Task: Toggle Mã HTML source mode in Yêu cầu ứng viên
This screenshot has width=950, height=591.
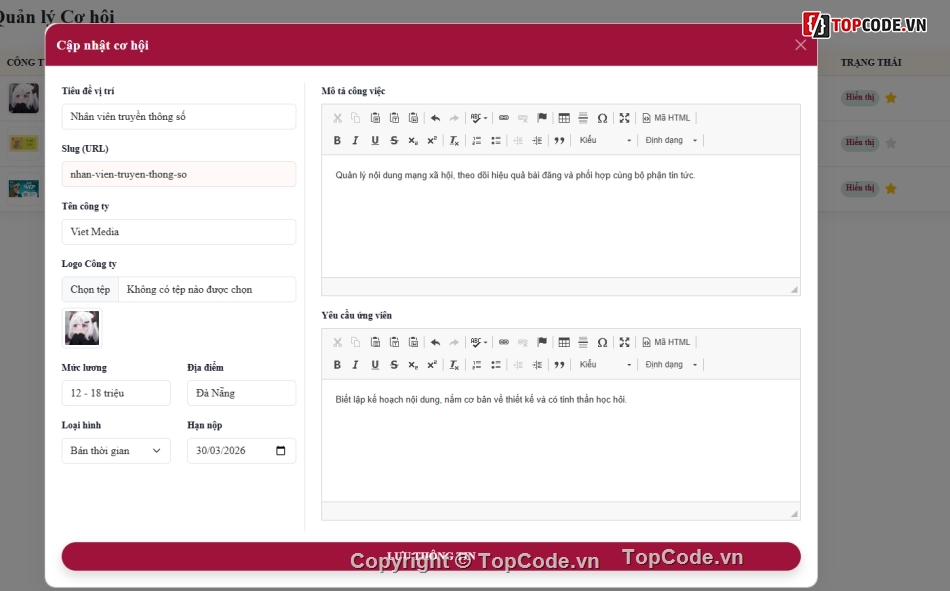Action: click(x=666, y=342)
